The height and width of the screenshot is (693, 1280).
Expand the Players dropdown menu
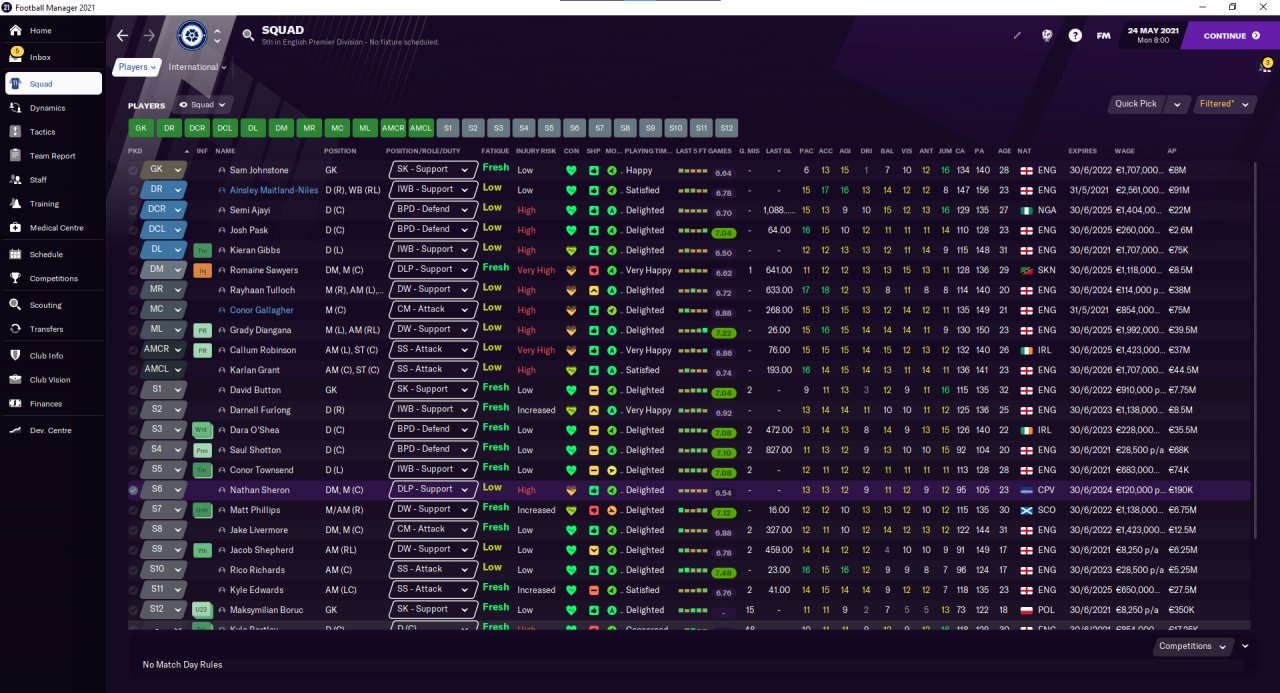pos(137,67)
